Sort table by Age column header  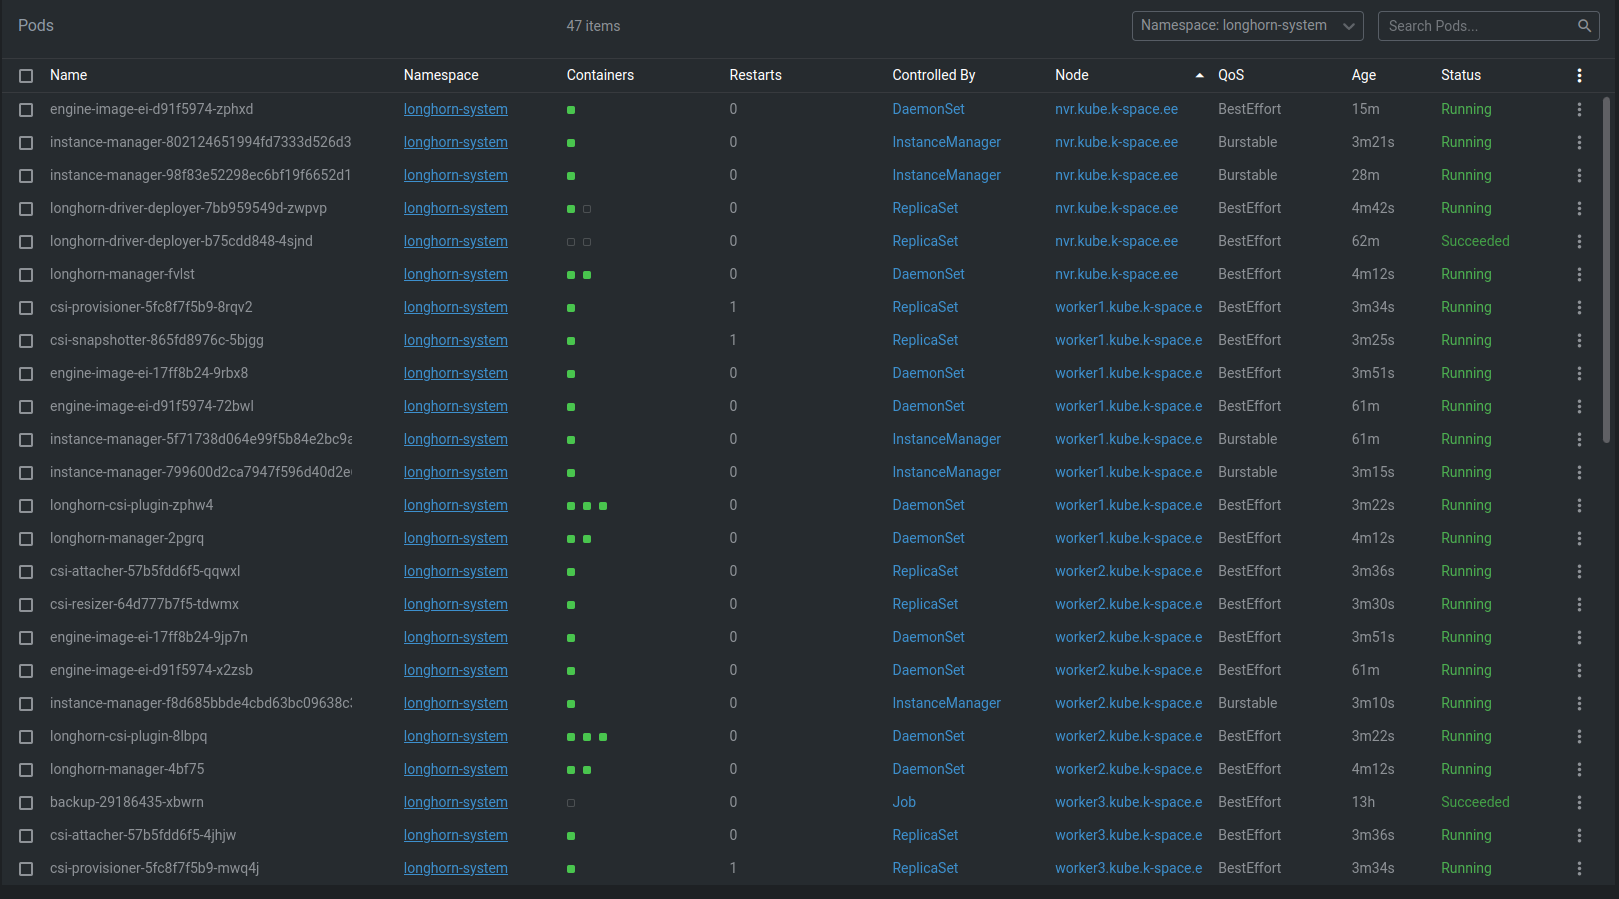pyautogui.click(x=1363, y=76)
